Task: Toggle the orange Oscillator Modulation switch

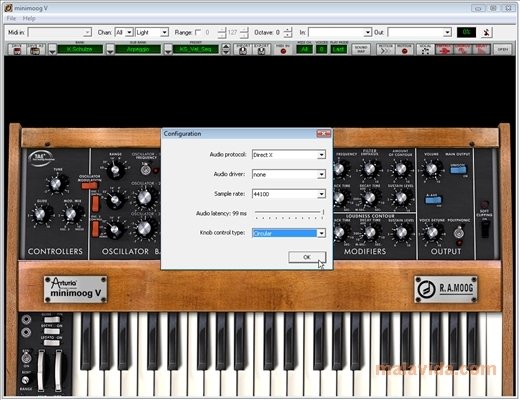Action: pyautogui.click(x=89, y=185)
